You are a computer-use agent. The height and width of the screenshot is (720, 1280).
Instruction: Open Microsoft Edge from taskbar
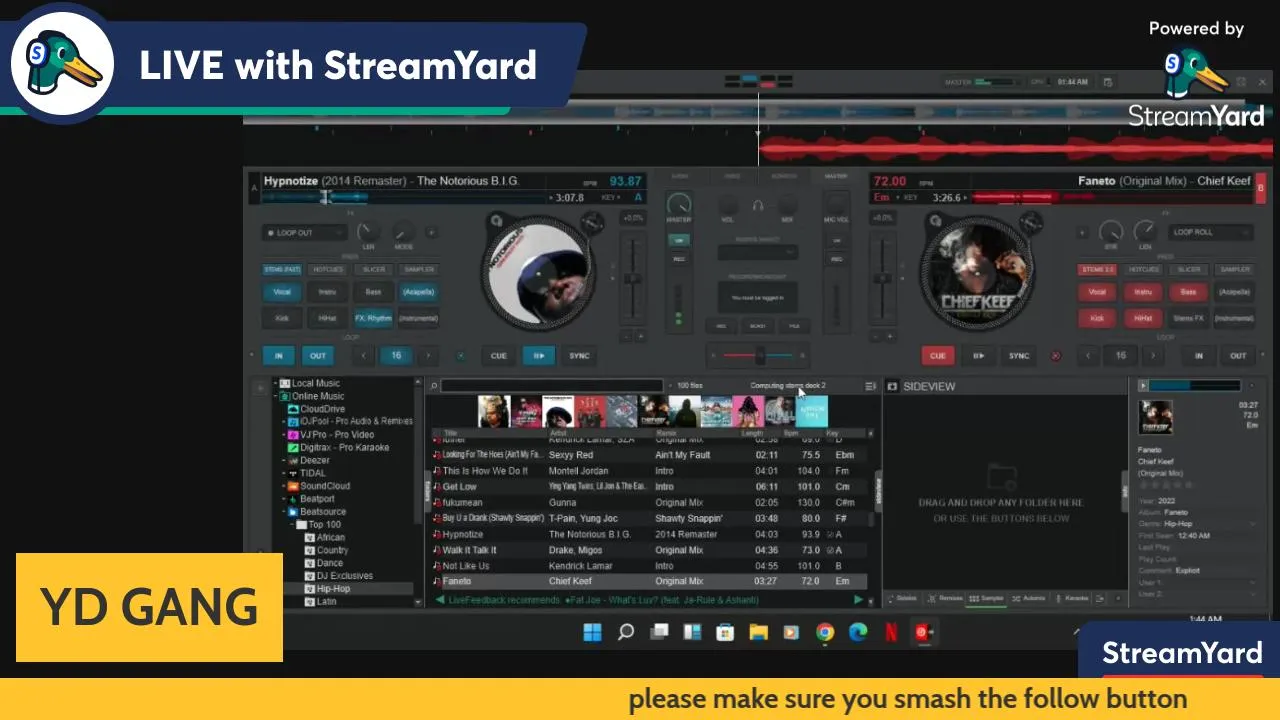point(857,632)
